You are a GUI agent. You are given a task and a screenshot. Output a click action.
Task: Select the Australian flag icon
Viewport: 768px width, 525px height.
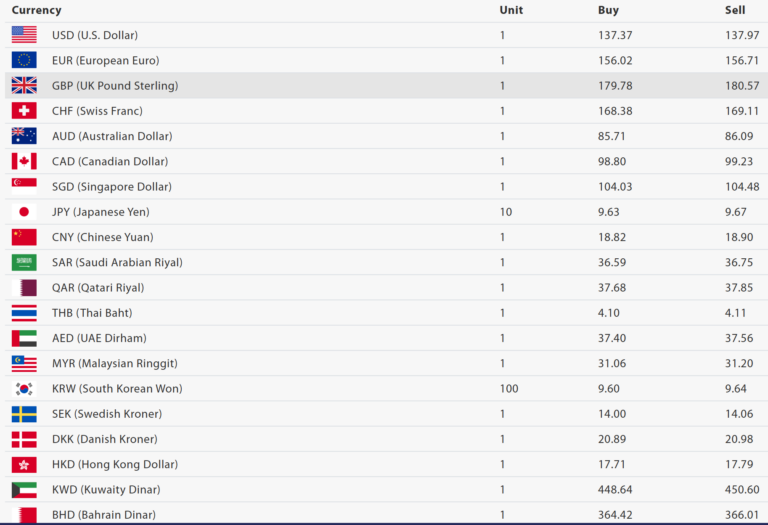click(x=24, y=136)
